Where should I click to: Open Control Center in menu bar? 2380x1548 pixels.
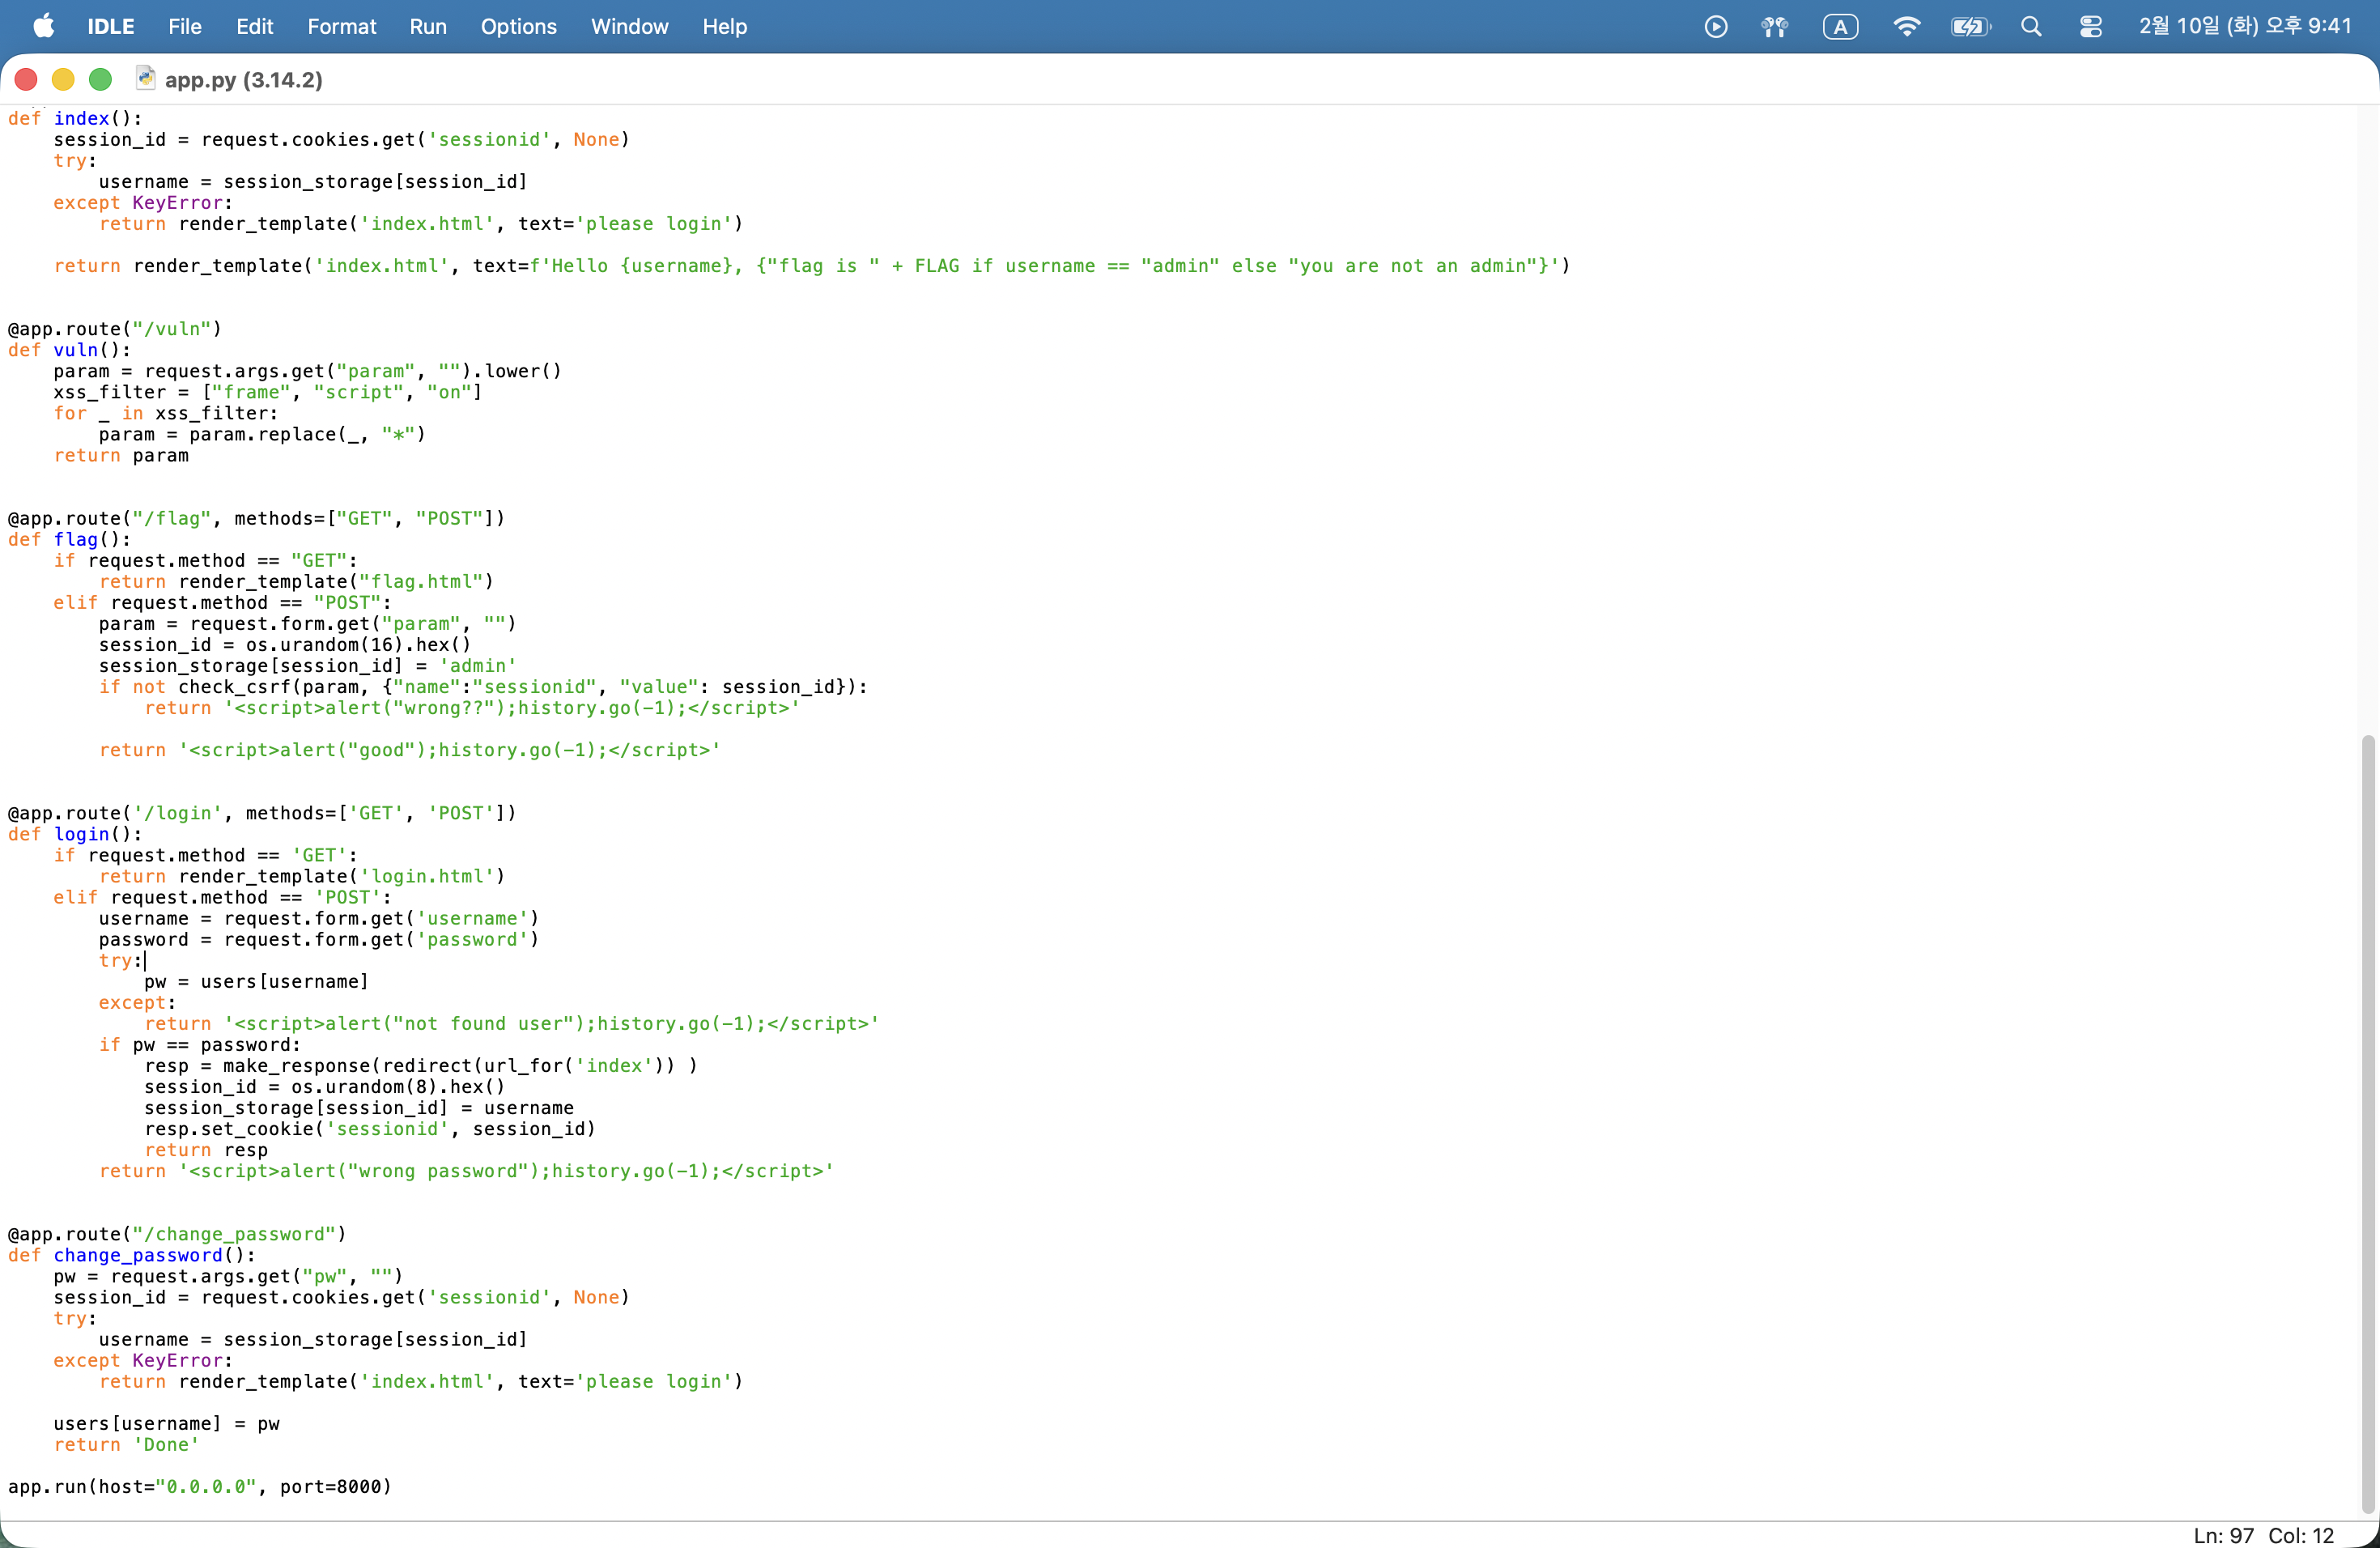click(x=2090, y=26)
